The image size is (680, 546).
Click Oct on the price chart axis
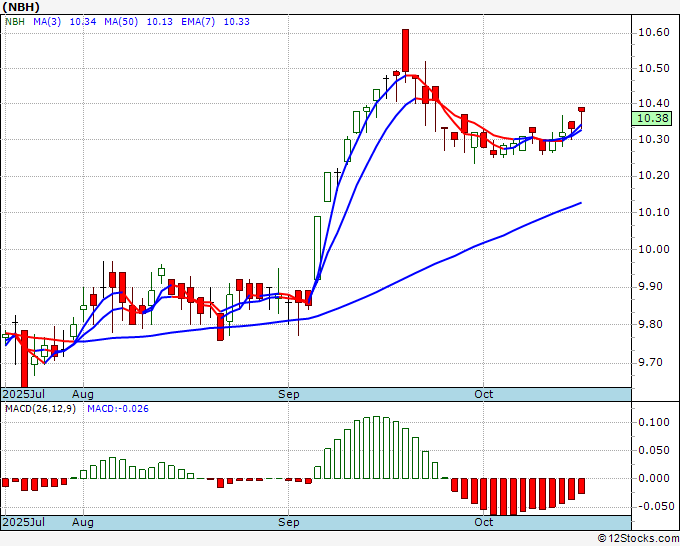tap(484, 394)
